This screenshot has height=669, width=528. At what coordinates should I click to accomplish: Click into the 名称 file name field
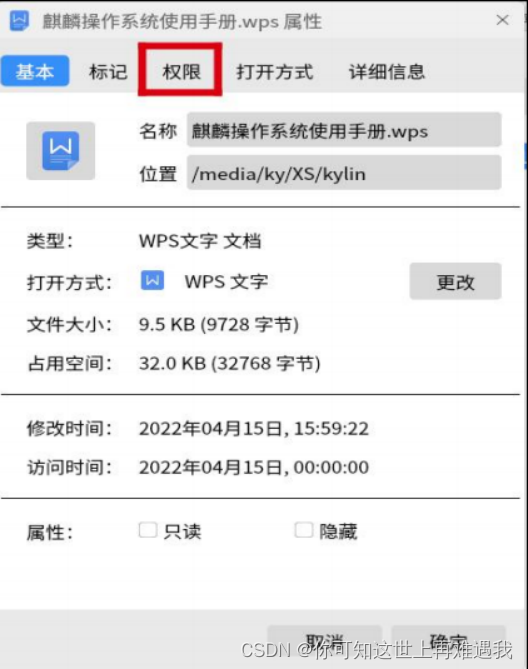pyautogui.click(x=344, y=130)
